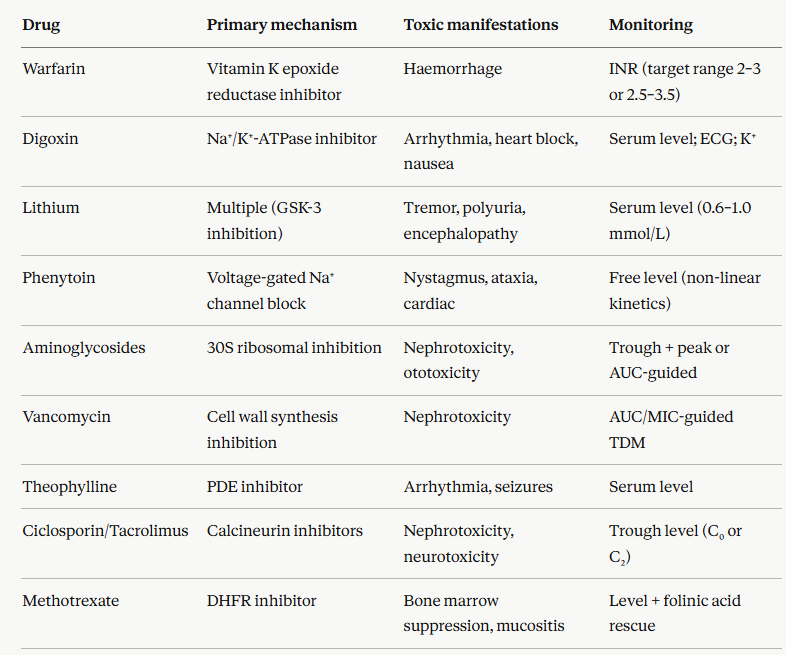Click the Arrhythmia, seizures cell
Image resolution: width=786 pixels, height=655 pixels.
(x=477, y=487)
